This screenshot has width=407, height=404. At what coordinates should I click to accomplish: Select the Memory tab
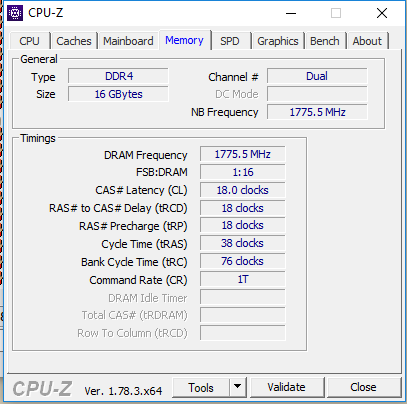[184, 40]
